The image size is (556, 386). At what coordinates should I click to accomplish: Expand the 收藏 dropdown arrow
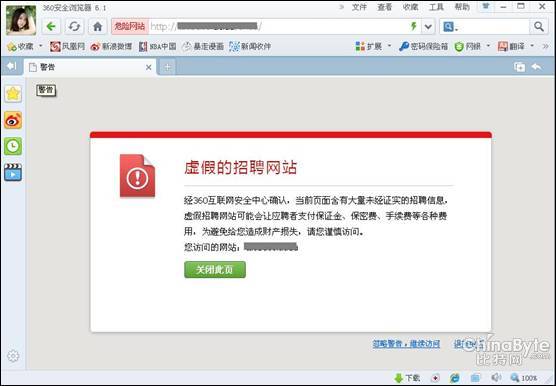pos(40,46)
